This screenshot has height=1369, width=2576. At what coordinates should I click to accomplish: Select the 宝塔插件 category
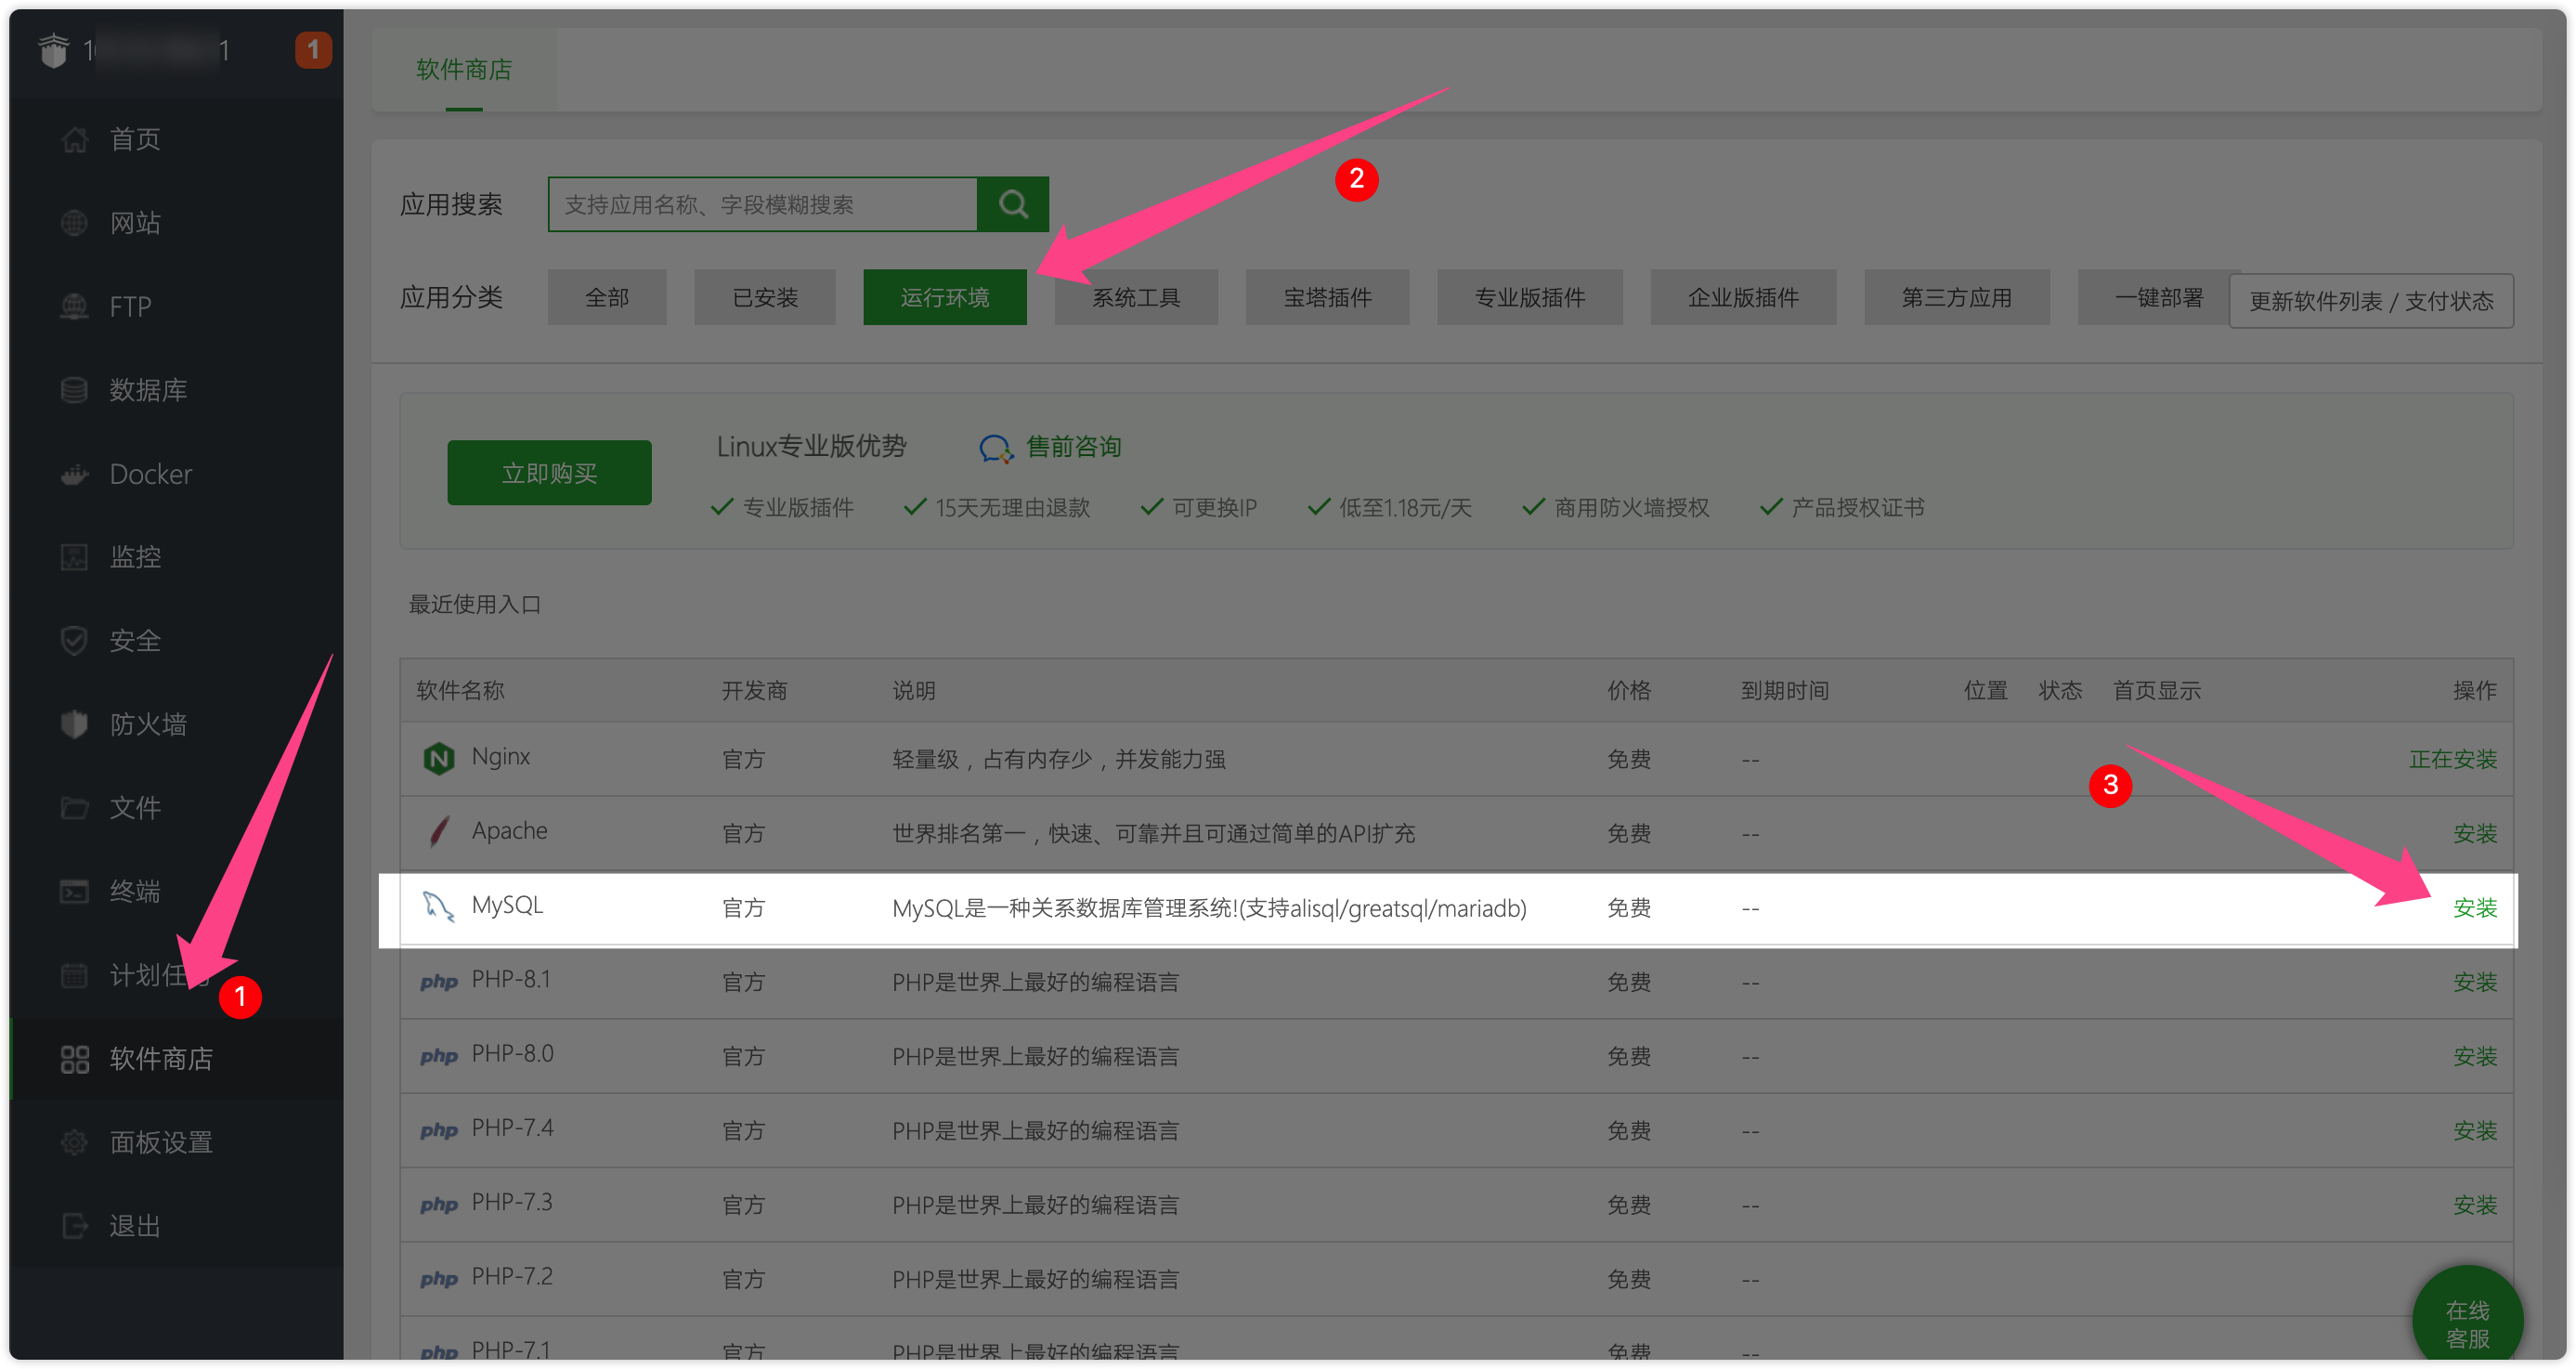click(x=1327, y=297)
